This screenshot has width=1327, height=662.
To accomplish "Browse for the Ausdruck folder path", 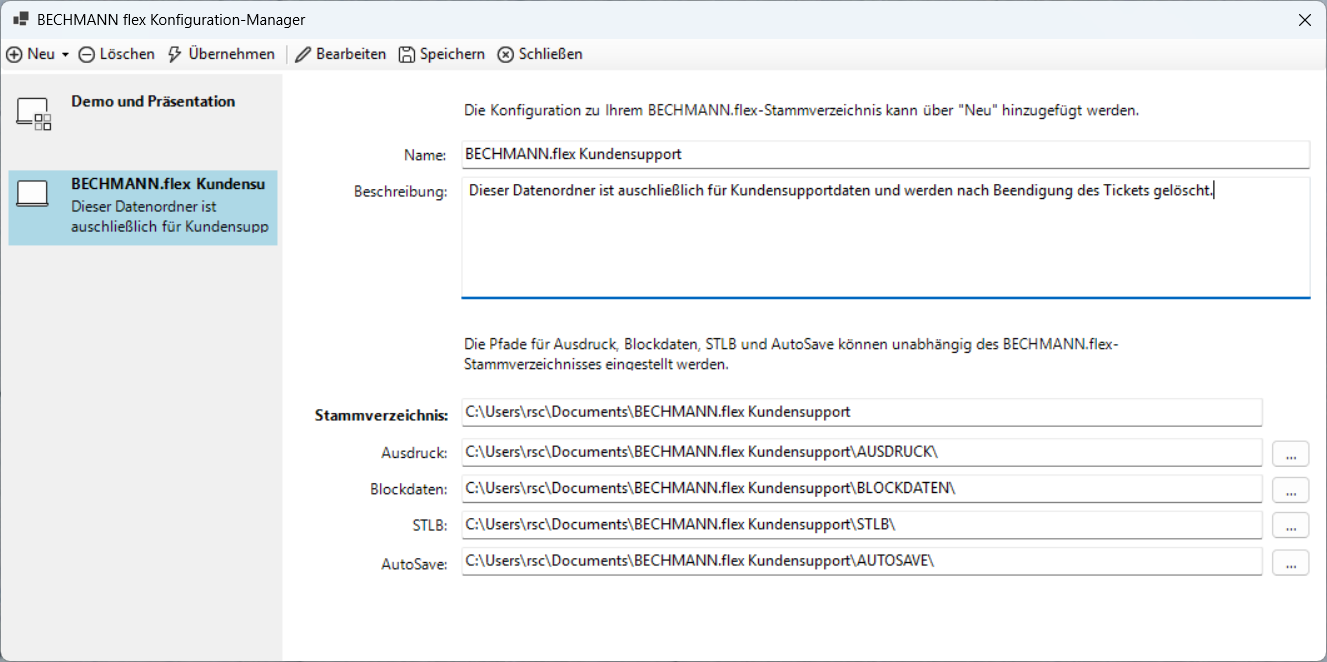I will pos(1290,453).
